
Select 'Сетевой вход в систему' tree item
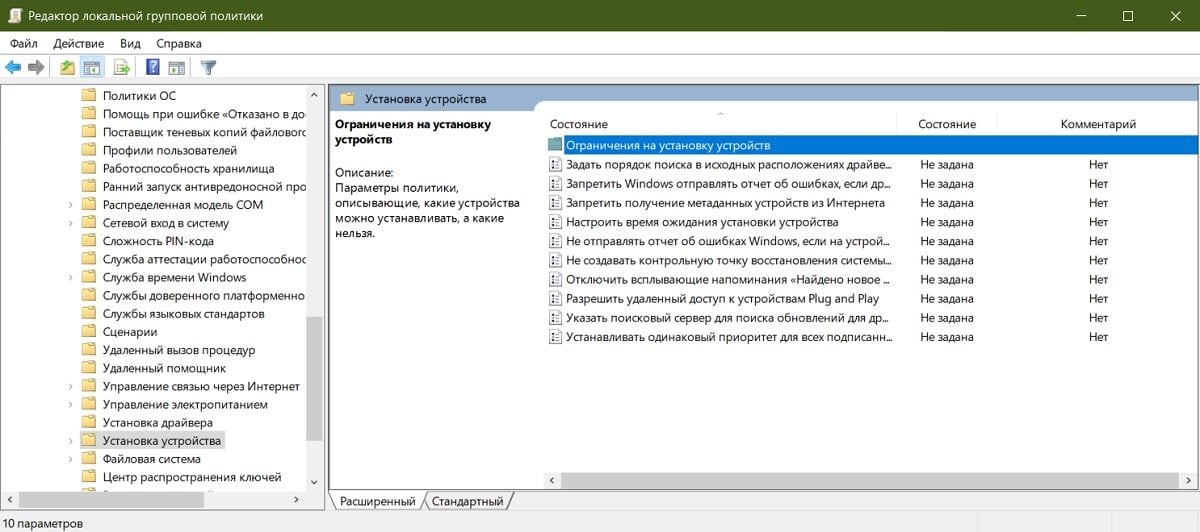165,223
